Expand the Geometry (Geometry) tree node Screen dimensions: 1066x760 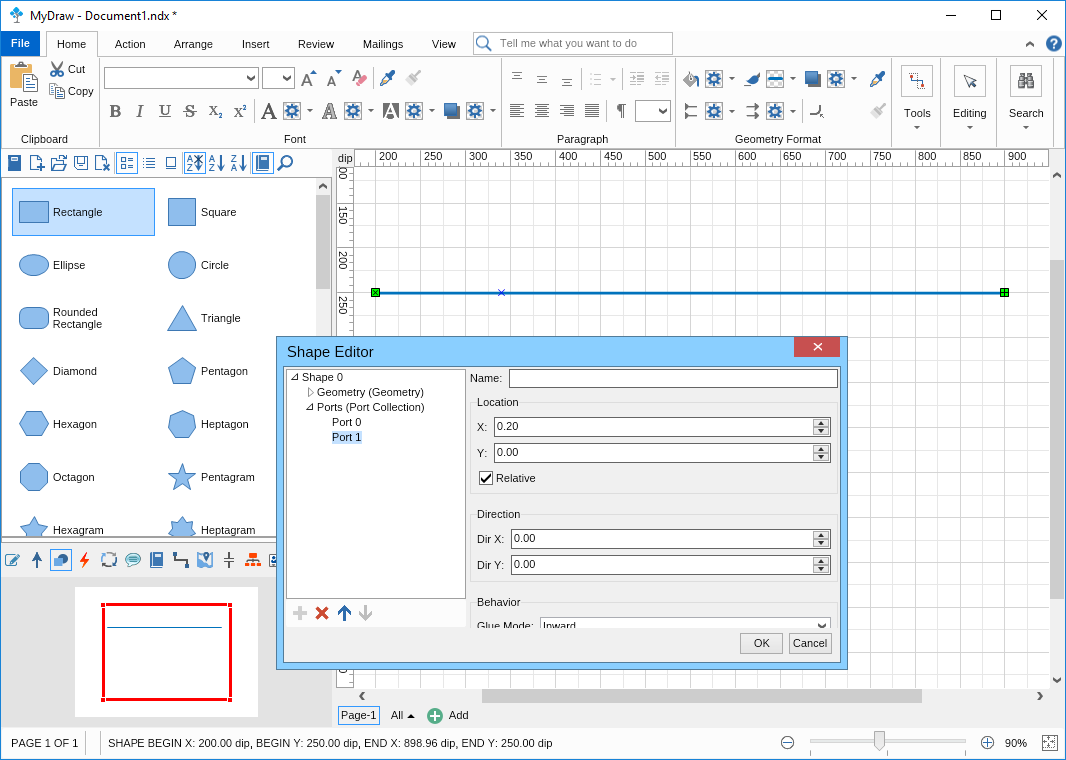[311, 392]
